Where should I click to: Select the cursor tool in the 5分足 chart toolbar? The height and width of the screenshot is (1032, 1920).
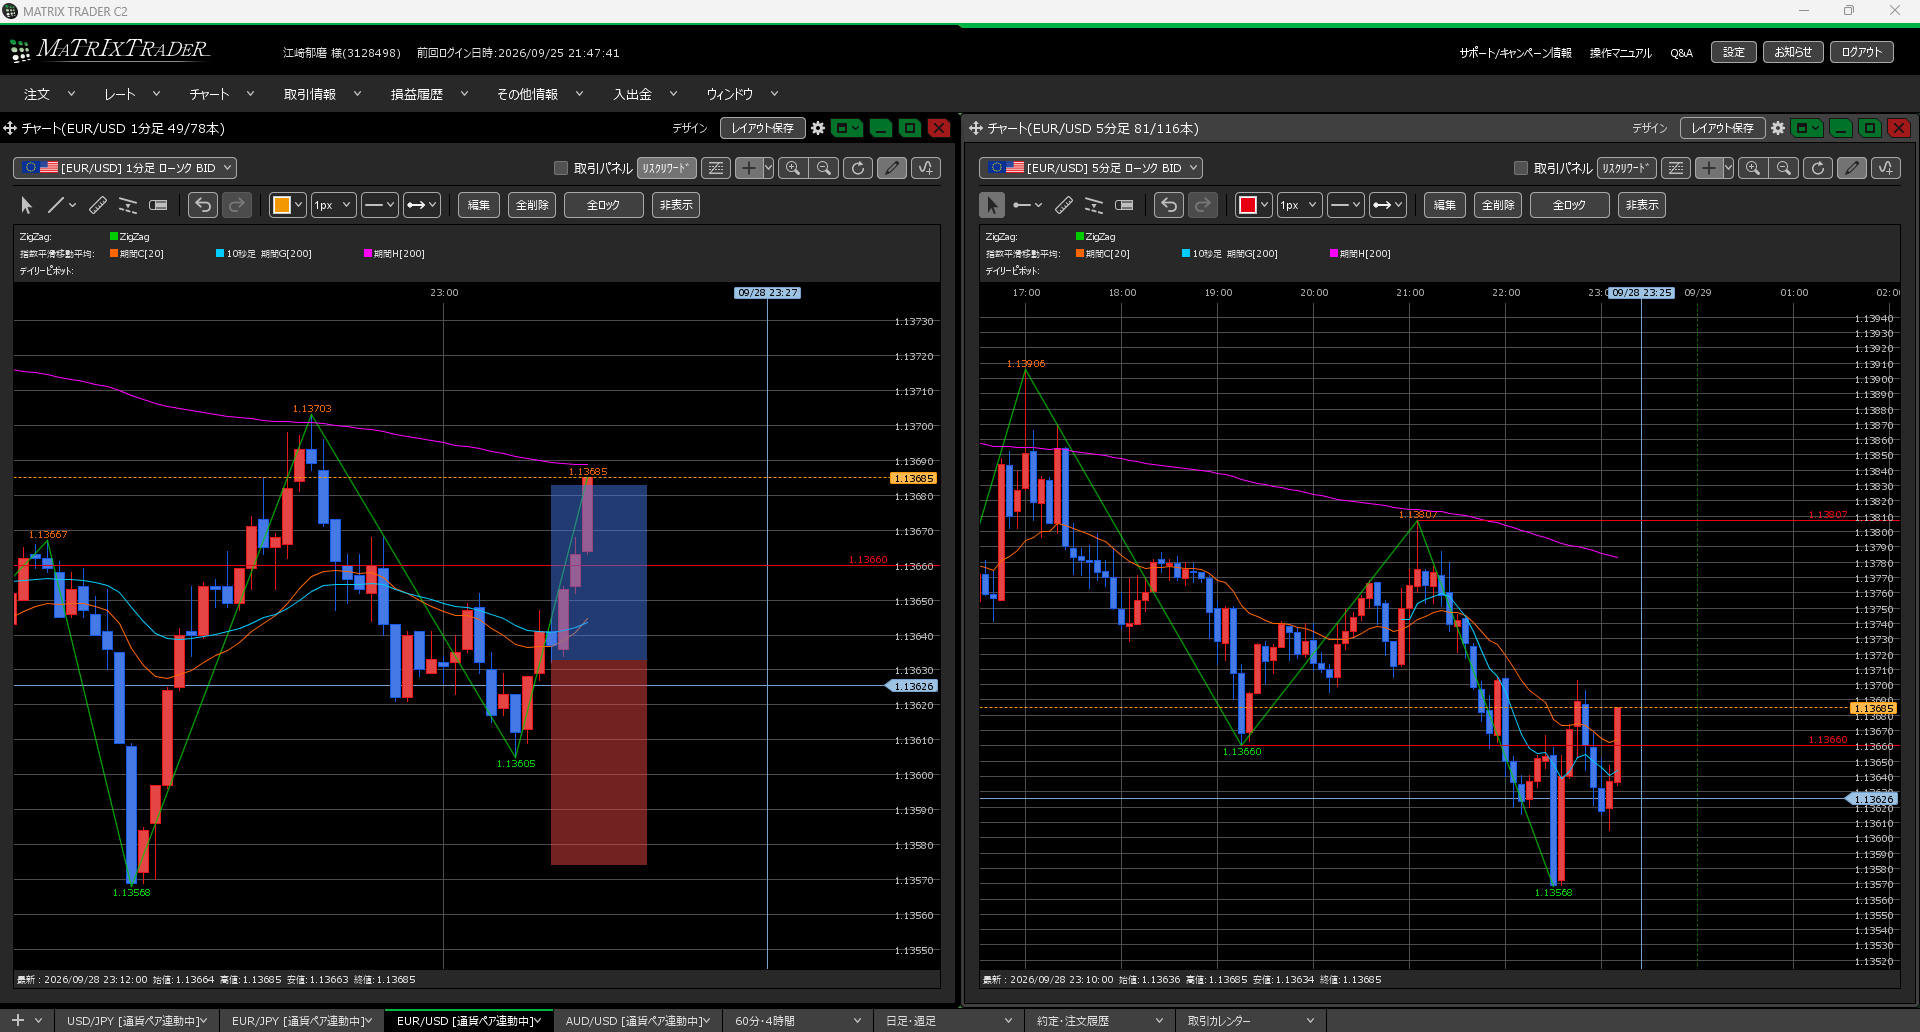pos(992,205)
